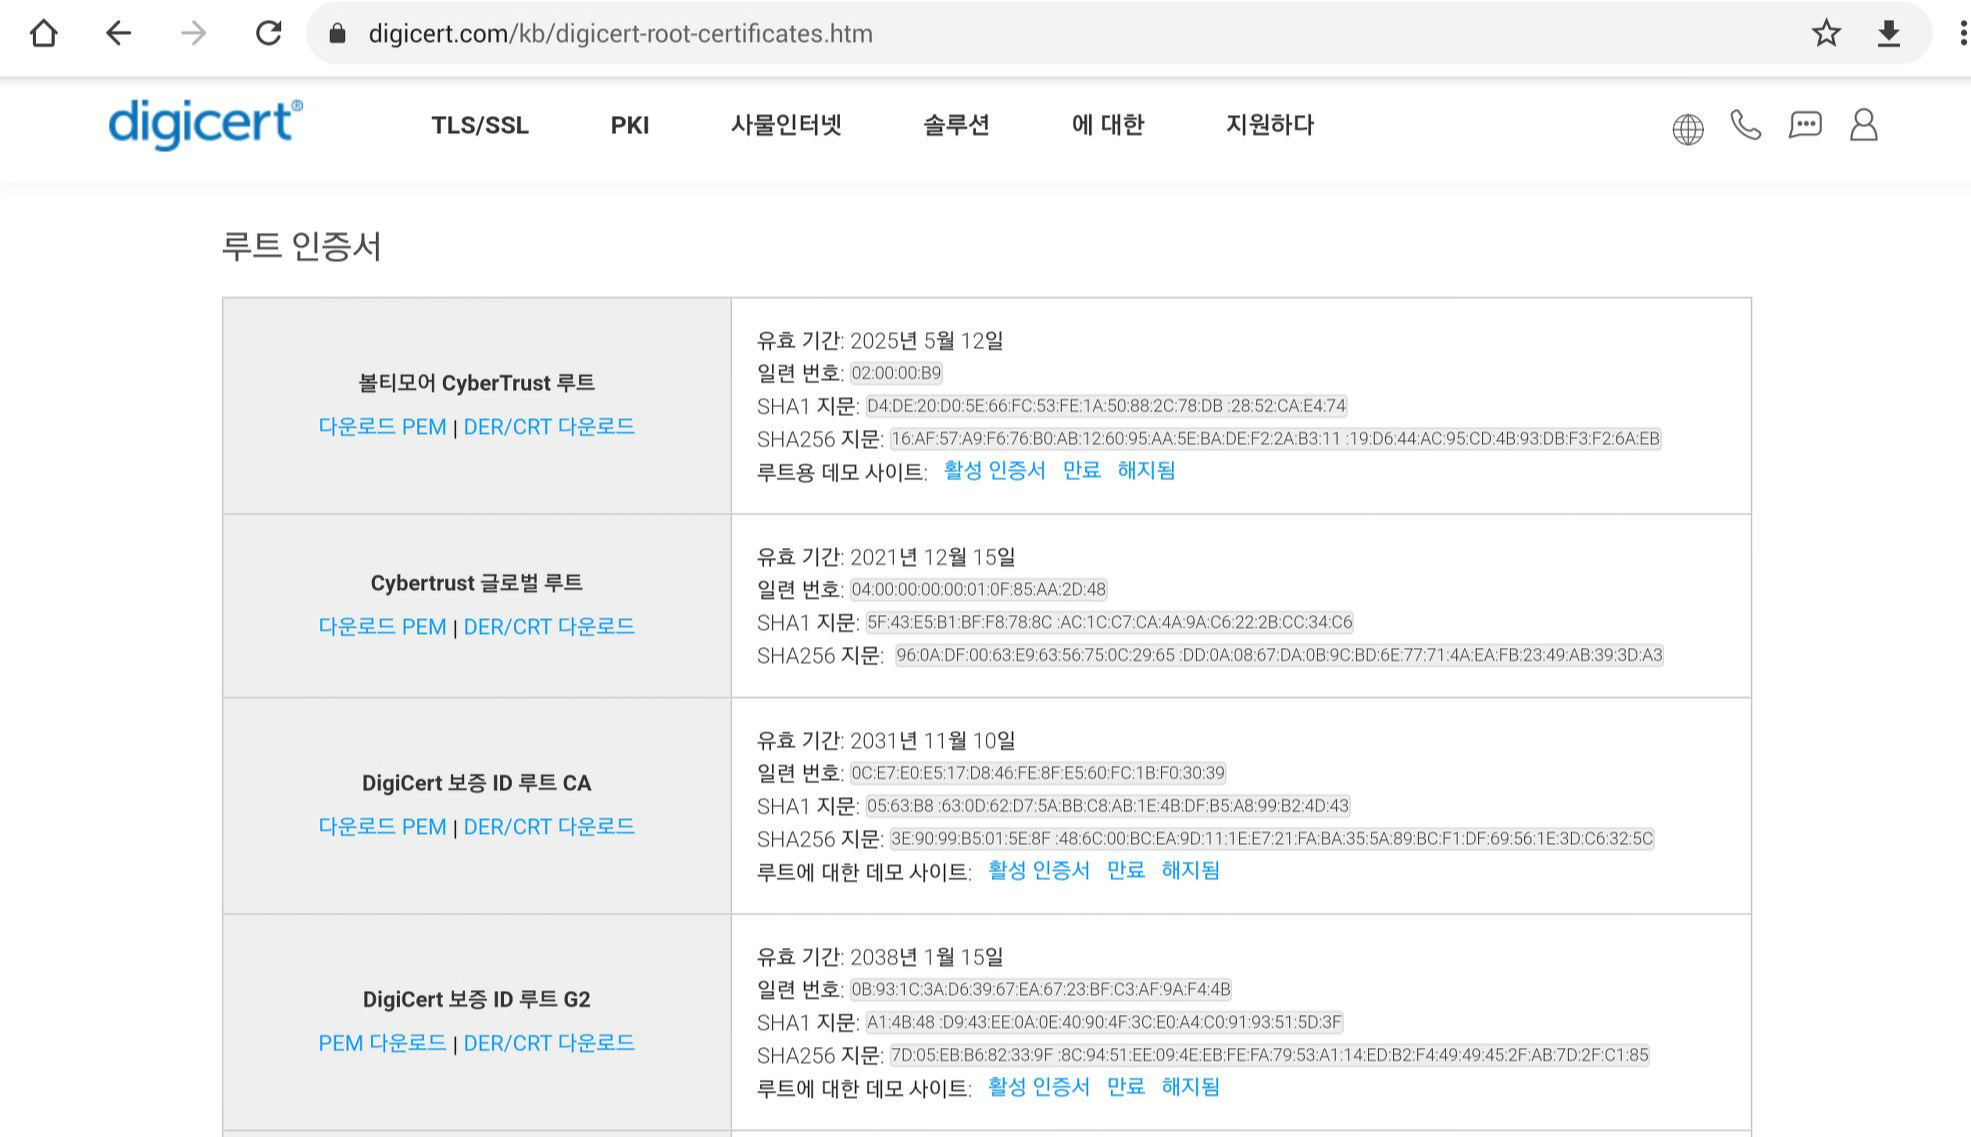The image size is (1971, 1137).
Task: Download DER/CRT for Cybertrust 글로벌 루트
Action: coord(548,627)
